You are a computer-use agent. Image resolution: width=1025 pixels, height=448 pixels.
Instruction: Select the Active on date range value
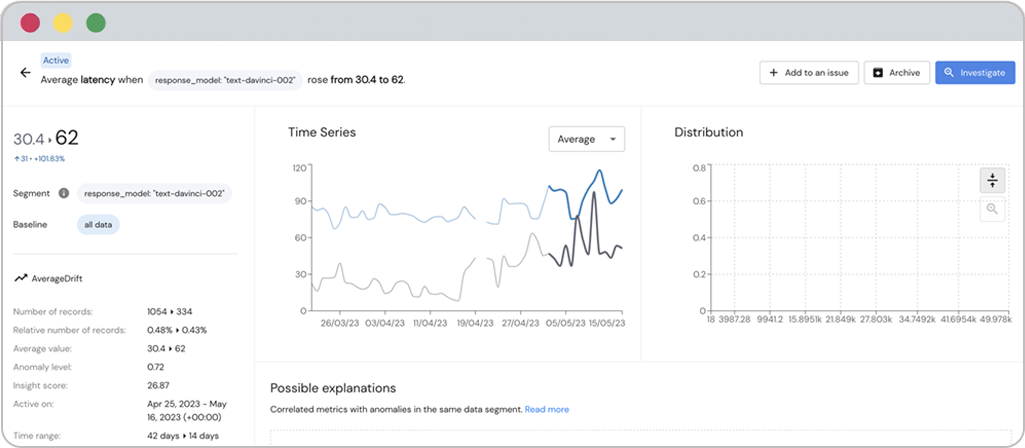point(187,410)
